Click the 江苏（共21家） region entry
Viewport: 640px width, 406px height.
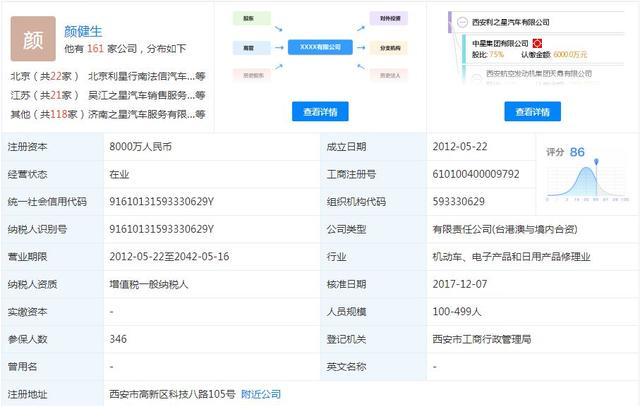click(44, 95)
